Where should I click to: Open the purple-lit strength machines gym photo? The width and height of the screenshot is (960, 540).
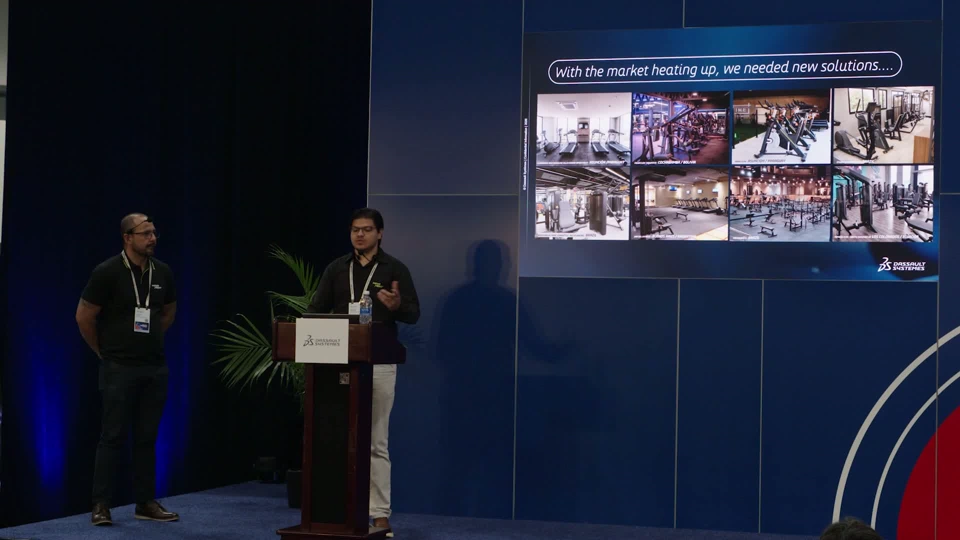click(681, 128)
